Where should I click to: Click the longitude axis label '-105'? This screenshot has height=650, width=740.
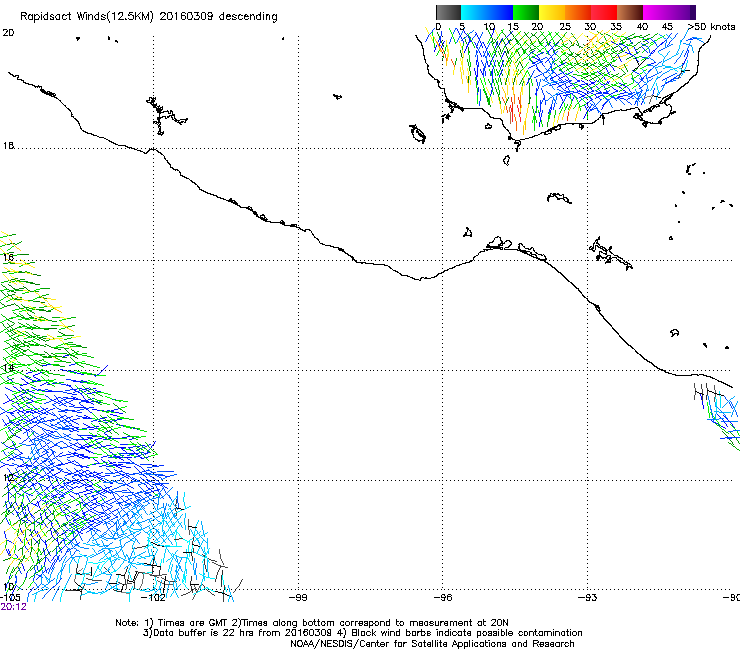(x=10, y=597)
